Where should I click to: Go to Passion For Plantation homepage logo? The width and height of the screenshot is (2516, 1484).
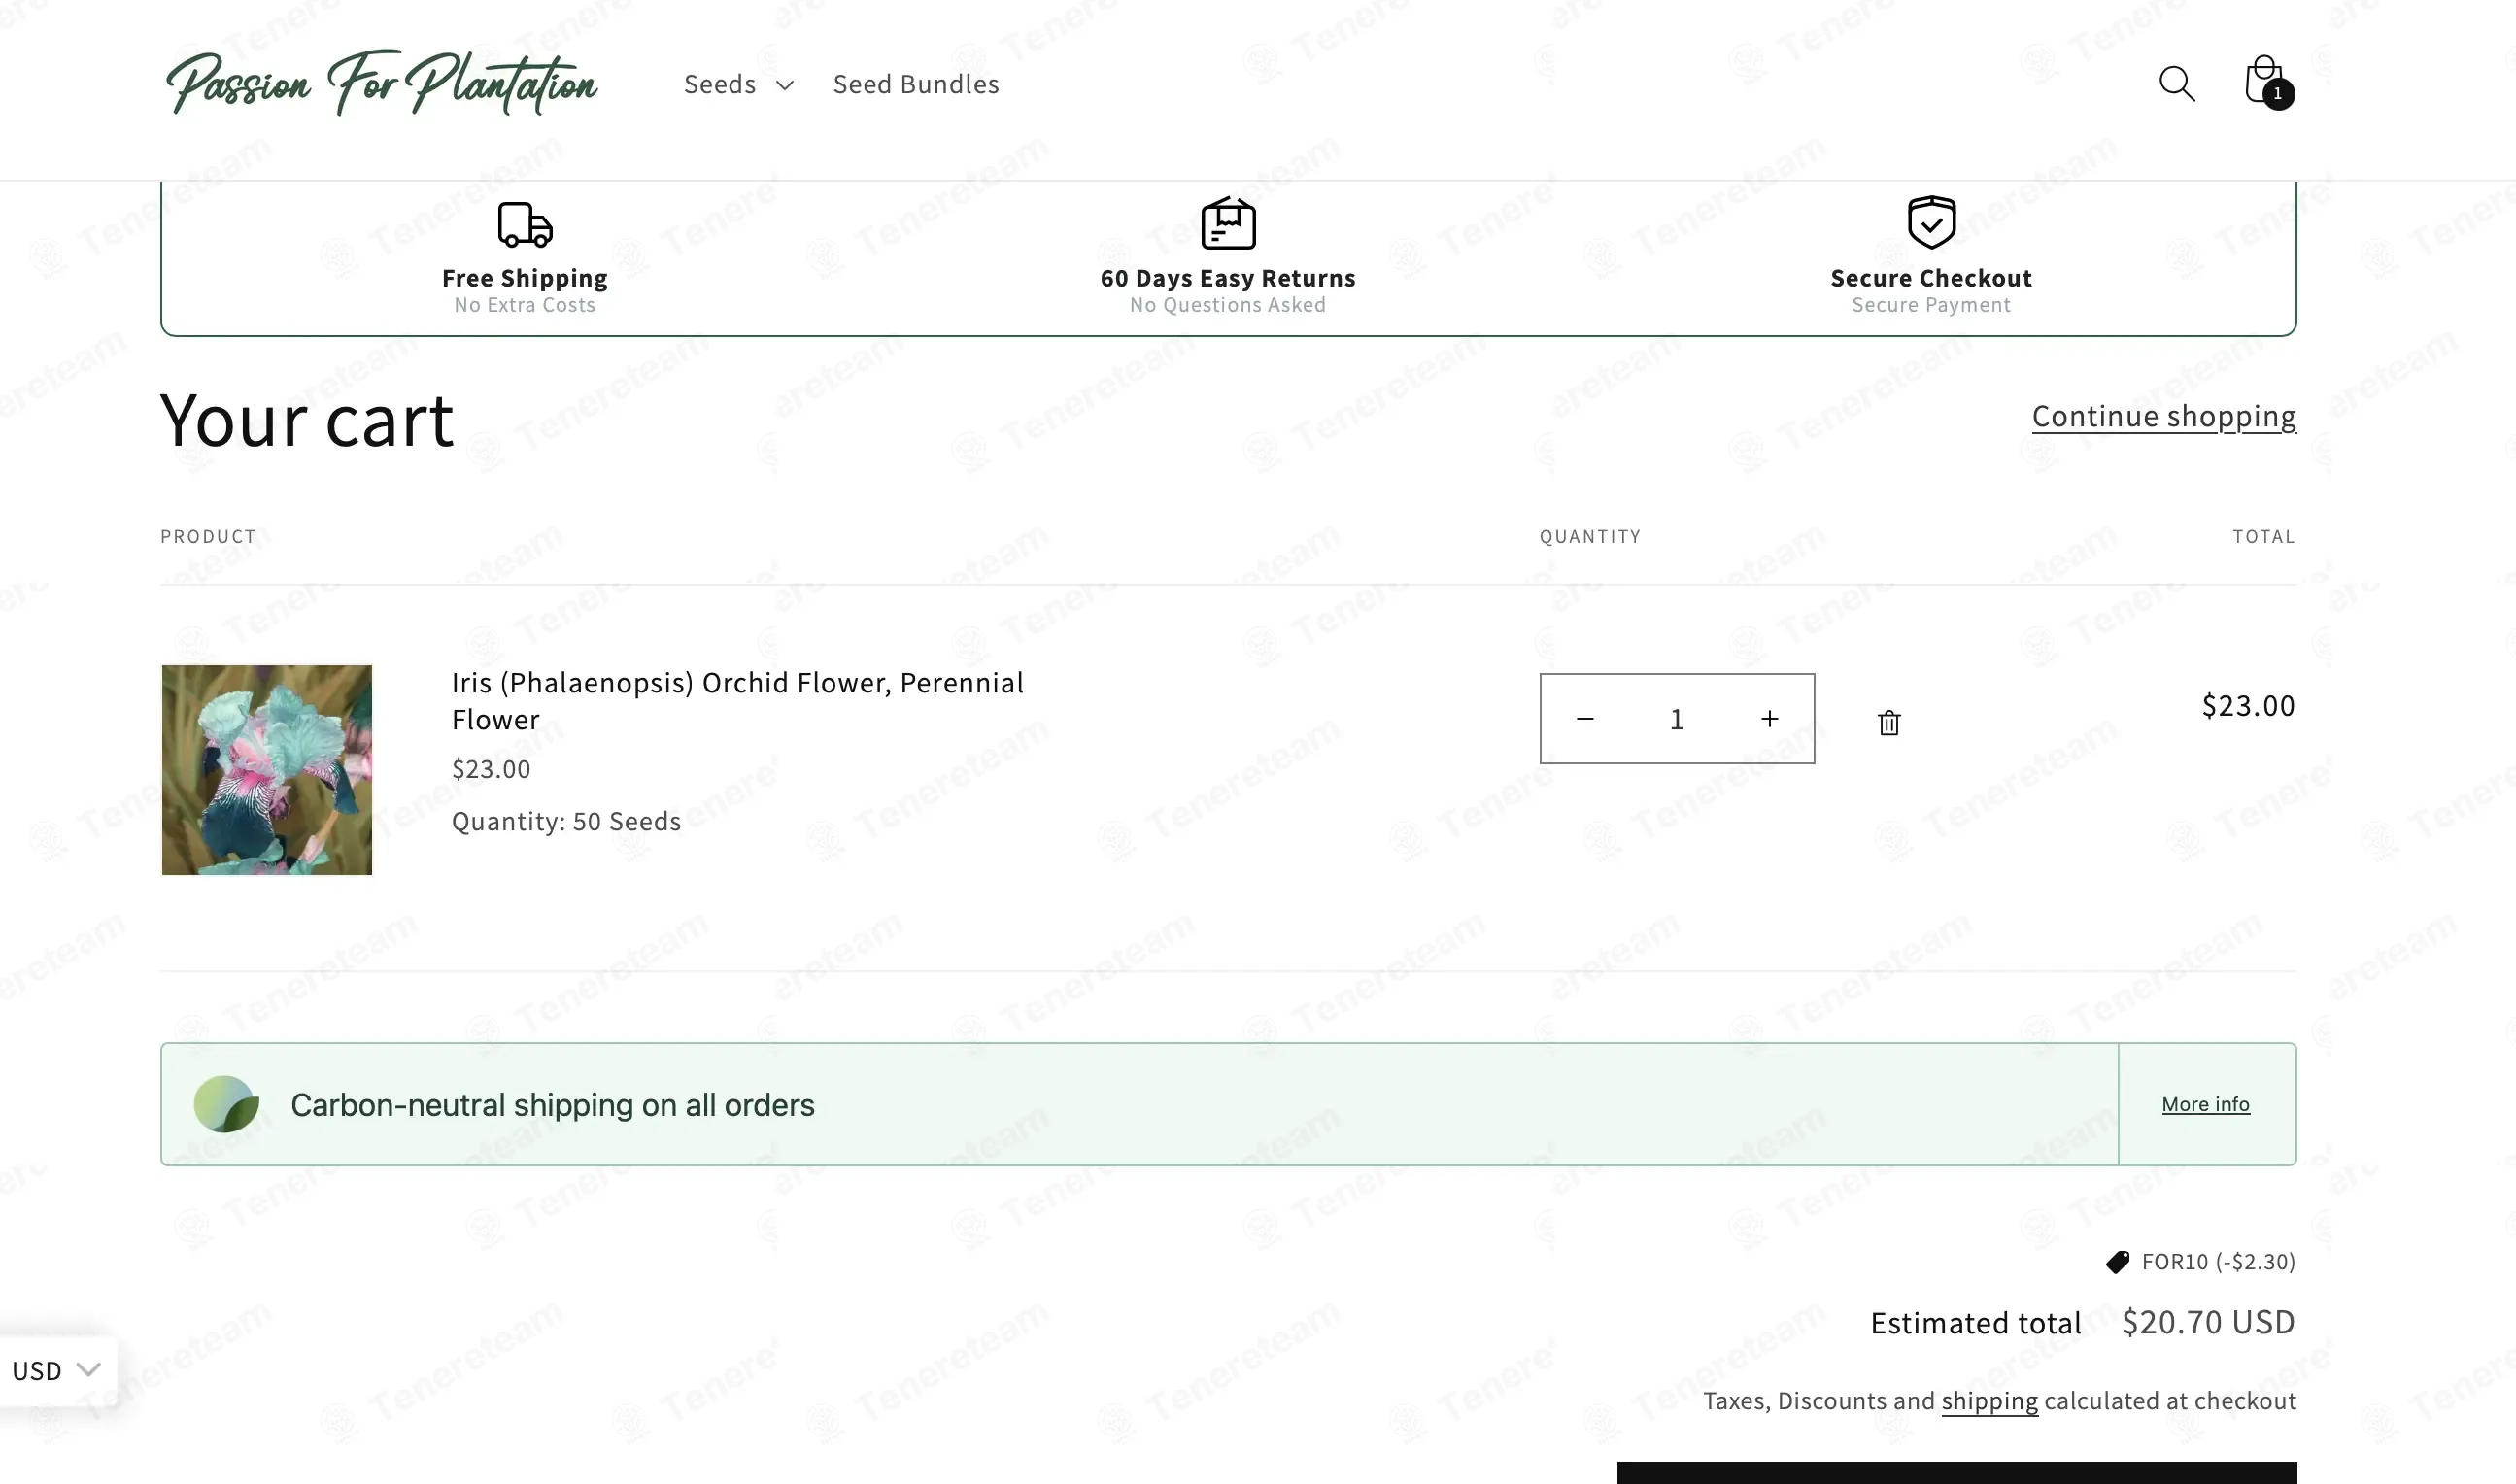click(382, 83)
